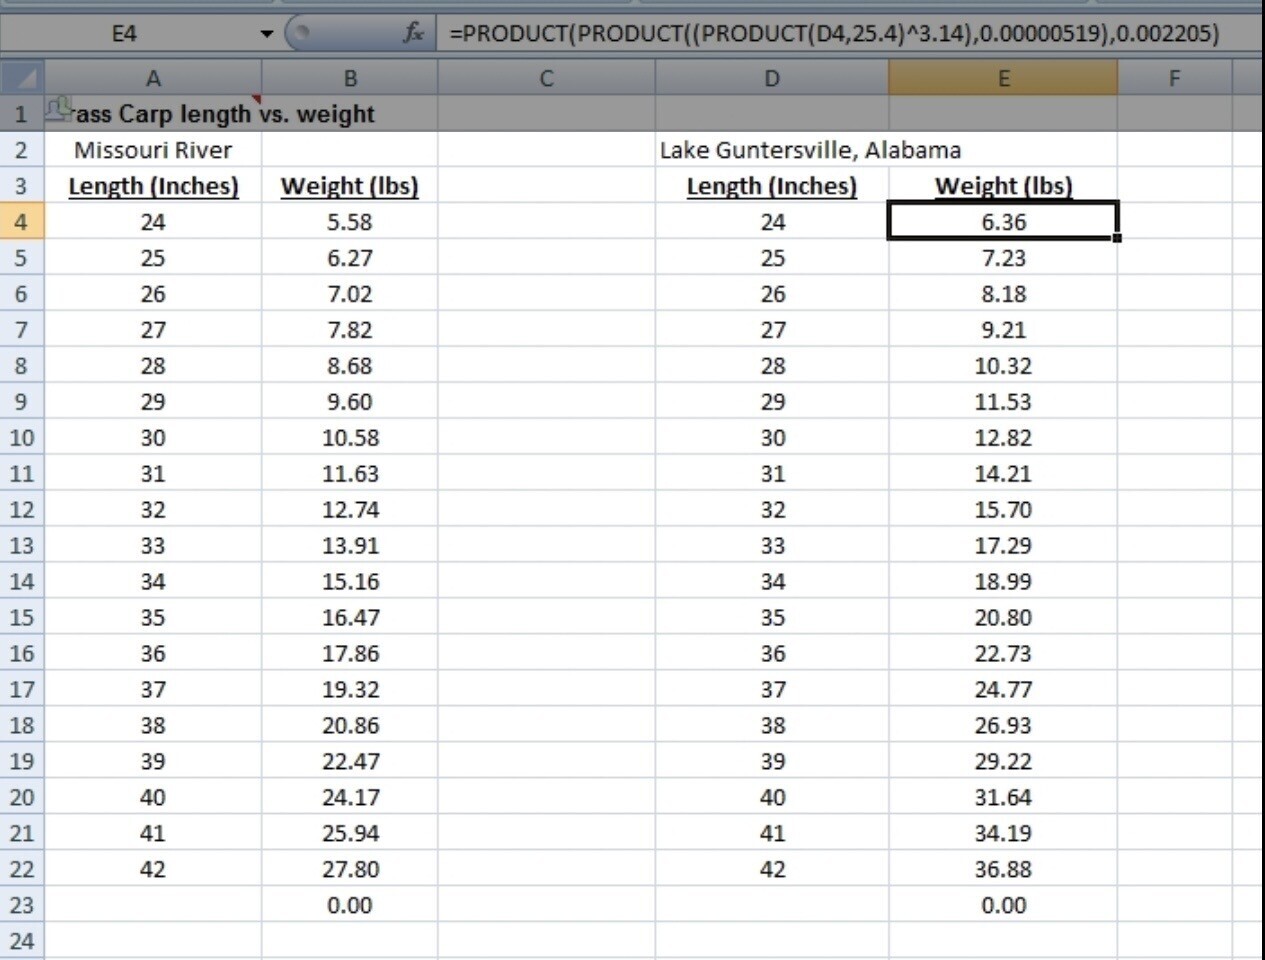Select row 1 header
The height and width of the screenshot is (960, 1265).
coord(22,114)
